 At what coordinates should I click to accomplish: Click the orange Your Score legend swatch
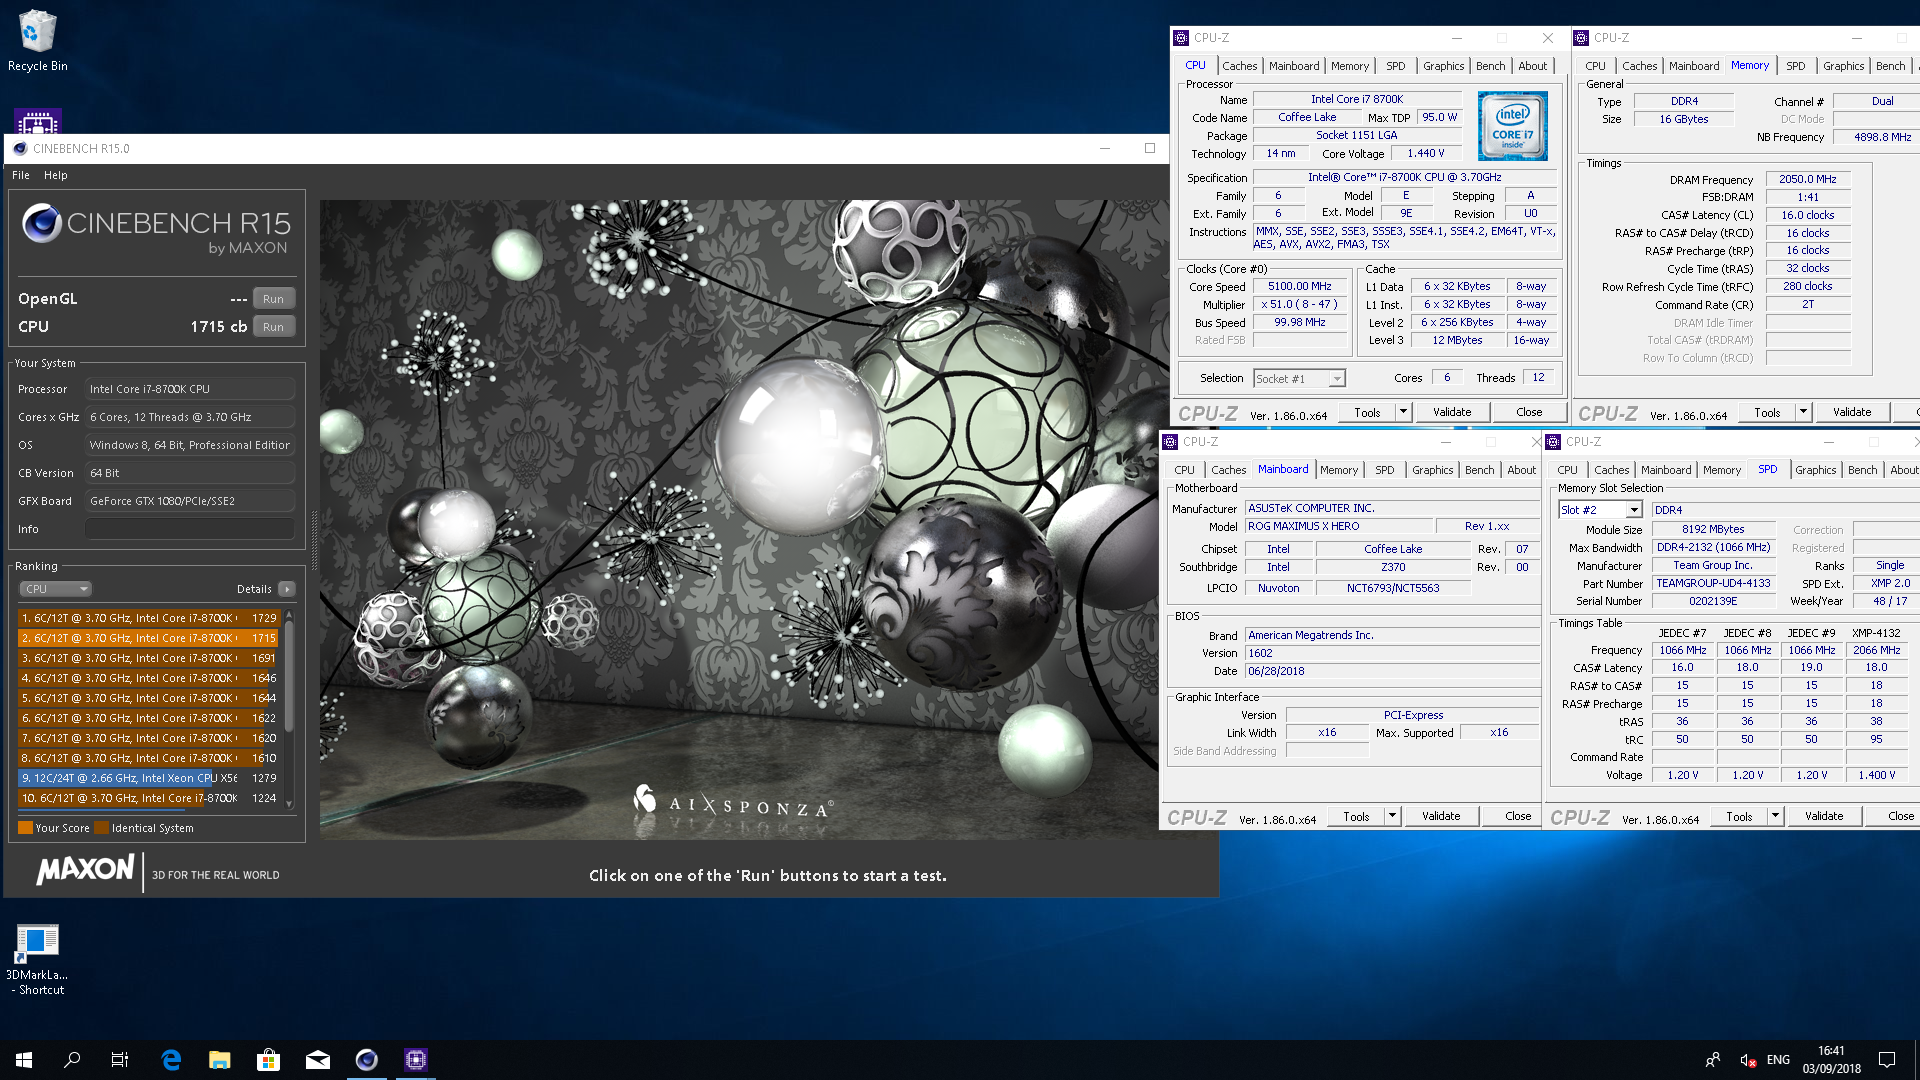26,828
